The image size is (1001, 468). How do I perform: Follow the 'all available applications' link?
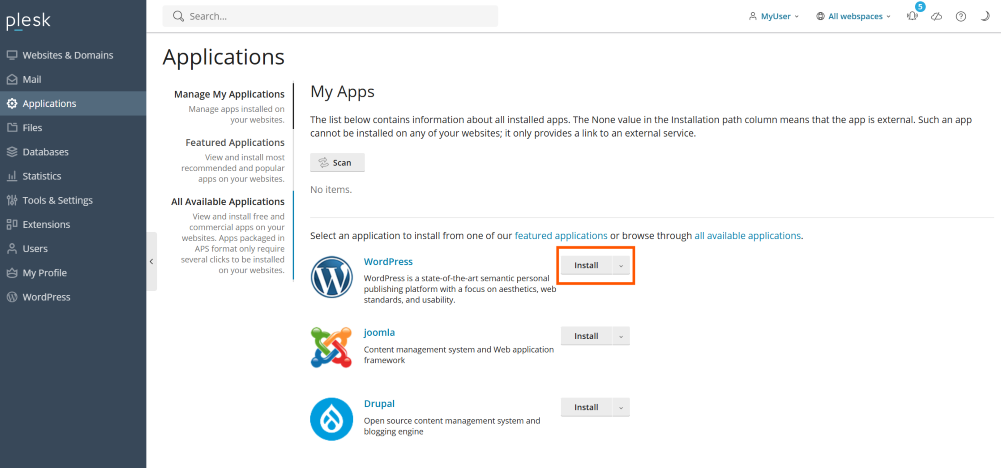747,236
